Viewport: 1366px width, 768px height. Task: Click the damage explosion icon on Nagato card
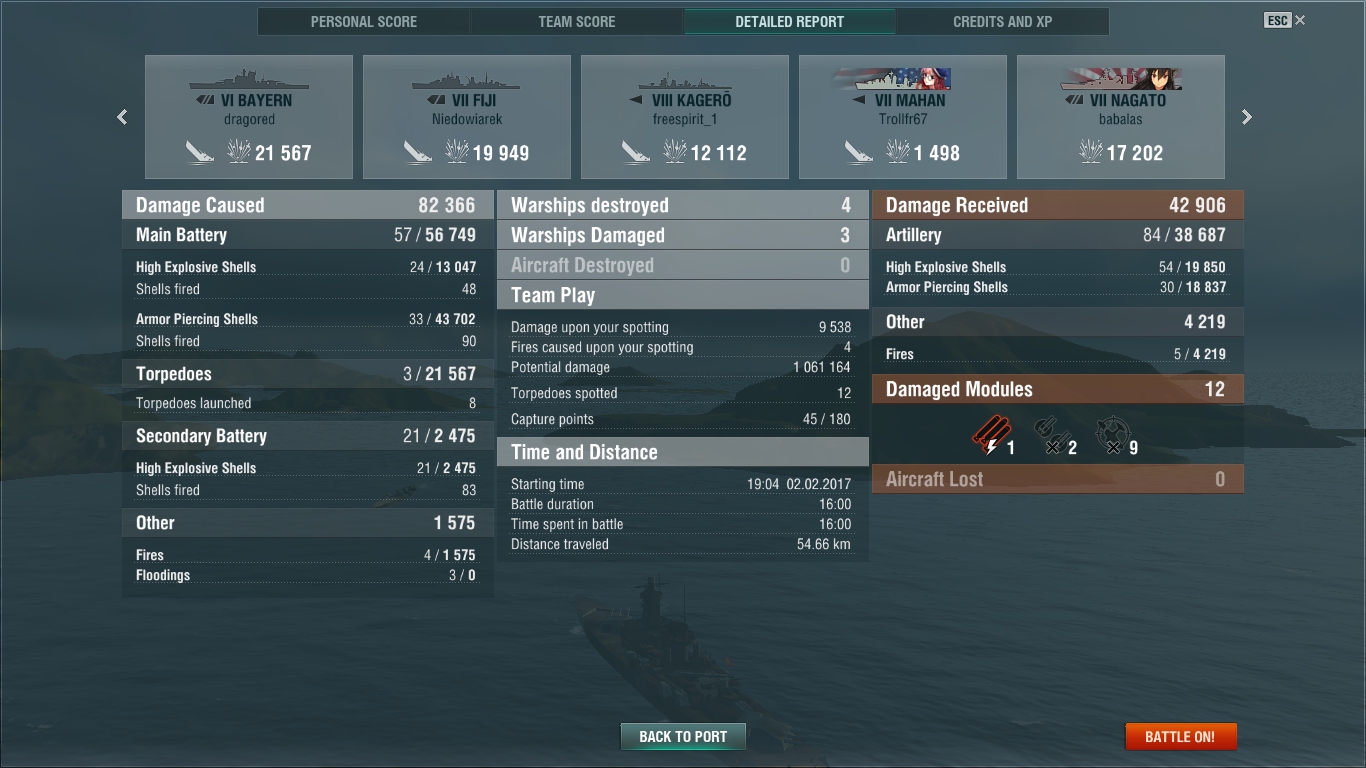[x=1092, y=152]
